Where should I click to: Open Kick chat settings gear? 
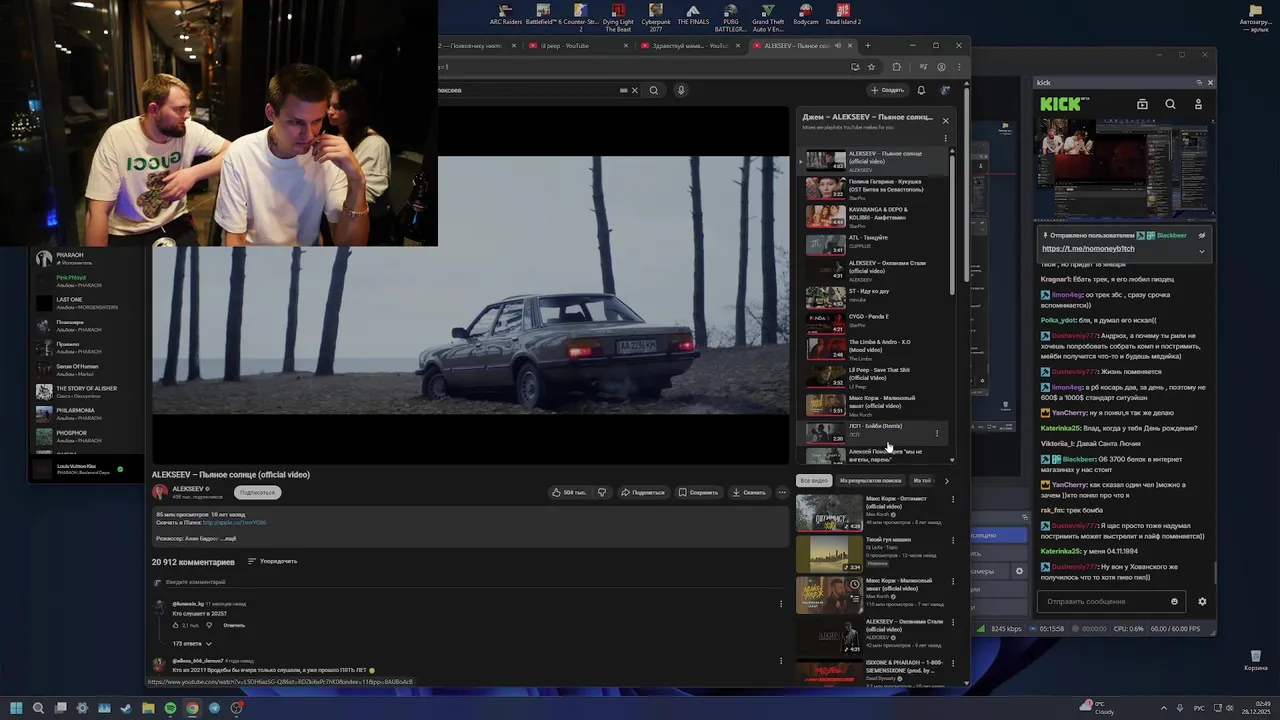(x=1202, y=602)
